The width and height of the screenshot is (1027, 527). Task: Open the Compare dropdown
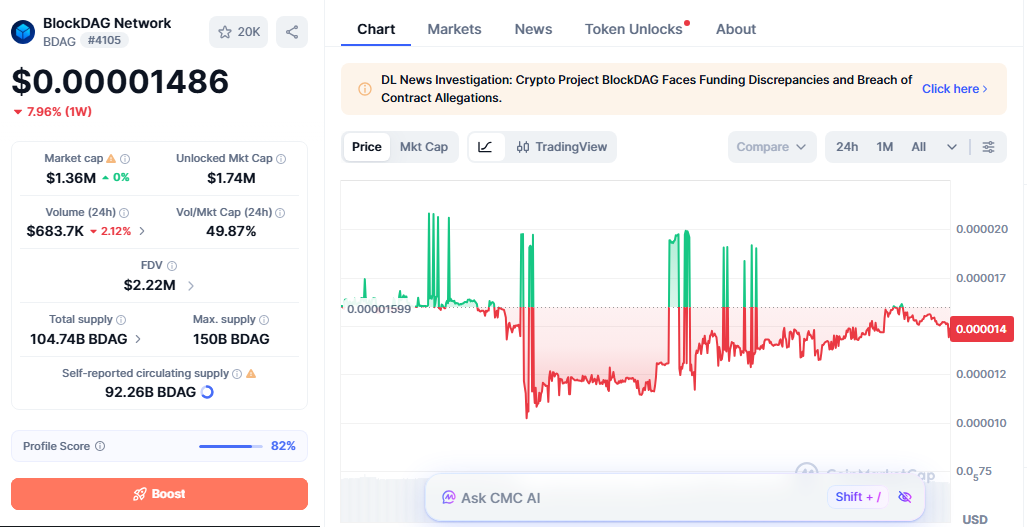click(x=772, y=147)
